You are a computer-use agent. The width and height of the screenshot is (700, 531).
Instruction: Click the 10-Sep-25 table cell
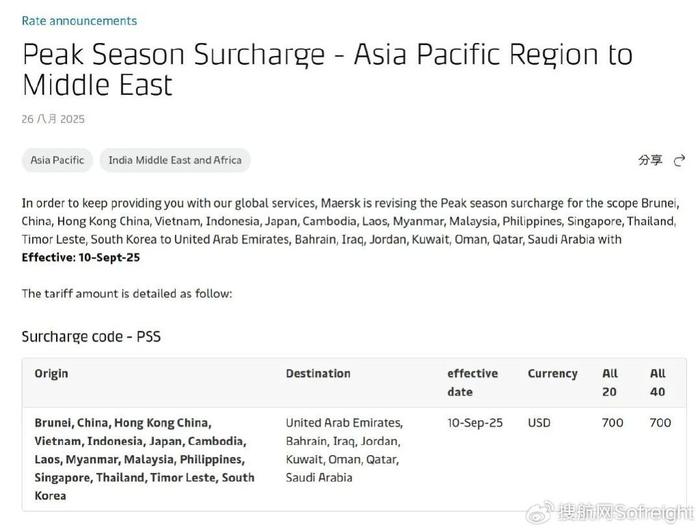click(475, 423)
